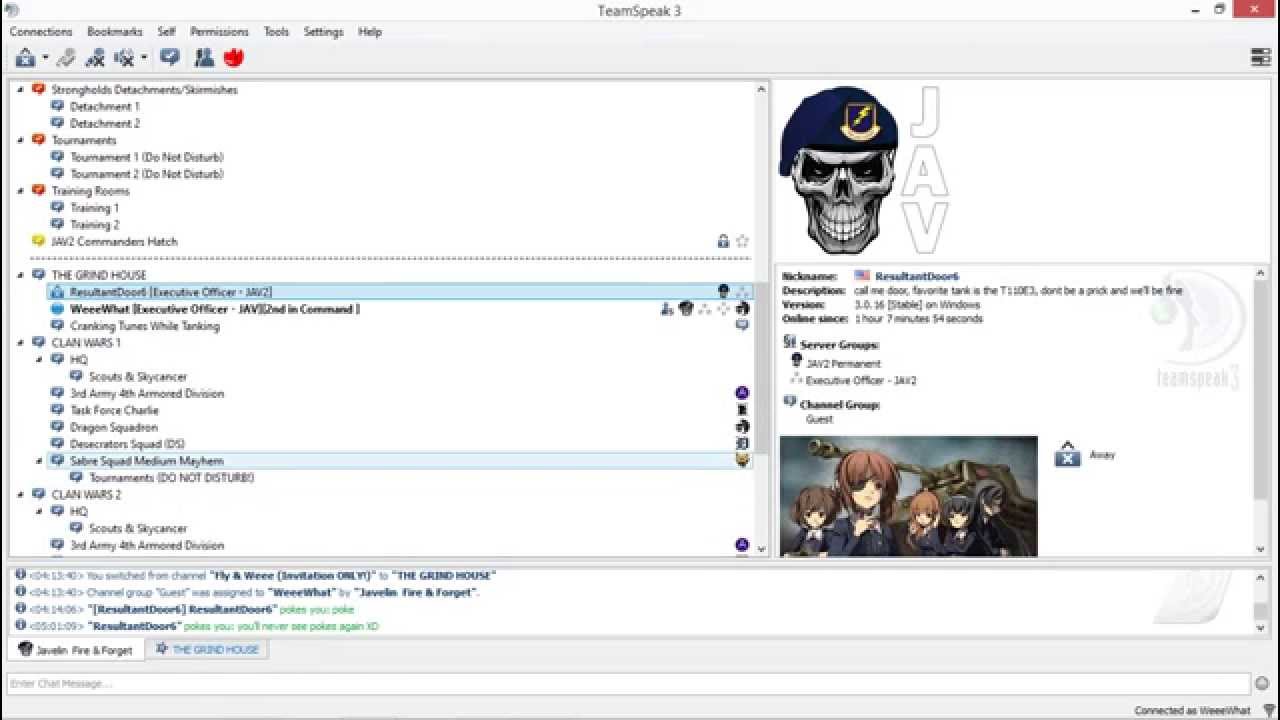1280x720 pixels.
Task: Toggle speakers mute in the toolbar
Action: pyautogui.click(x=124, y=58)
